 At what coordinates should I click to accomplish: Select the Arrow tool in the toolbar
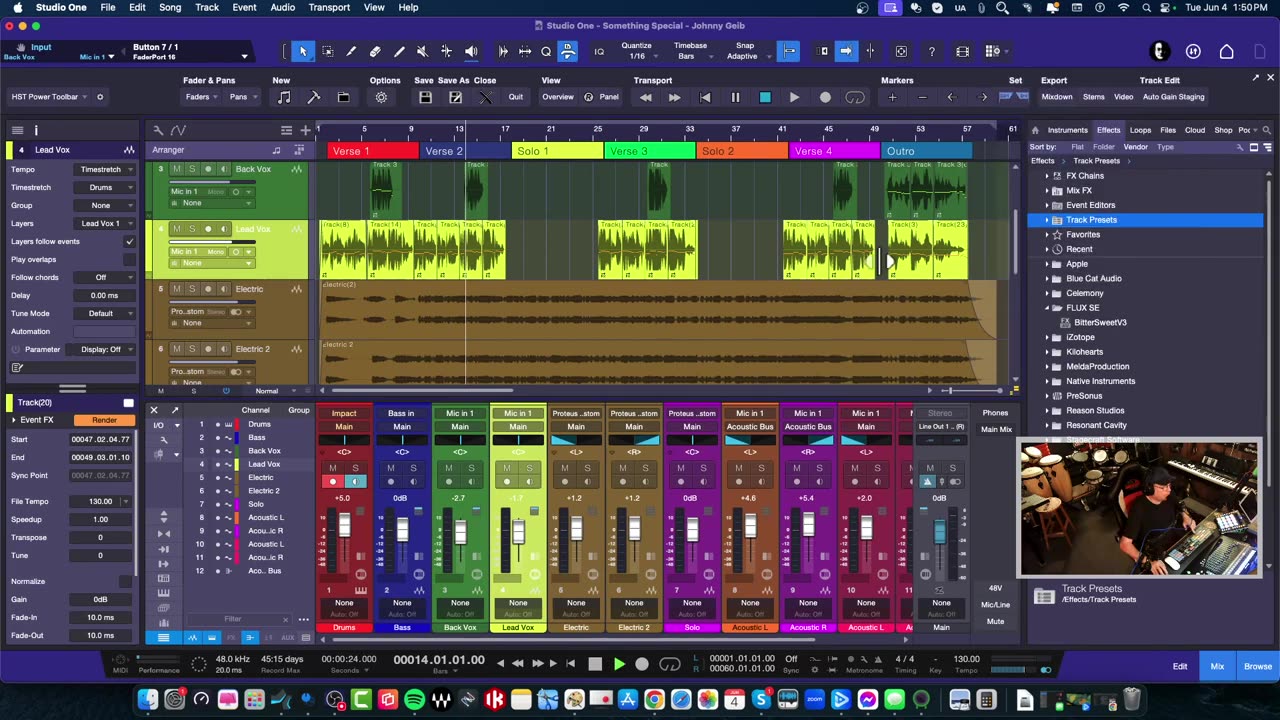point(303,51)
